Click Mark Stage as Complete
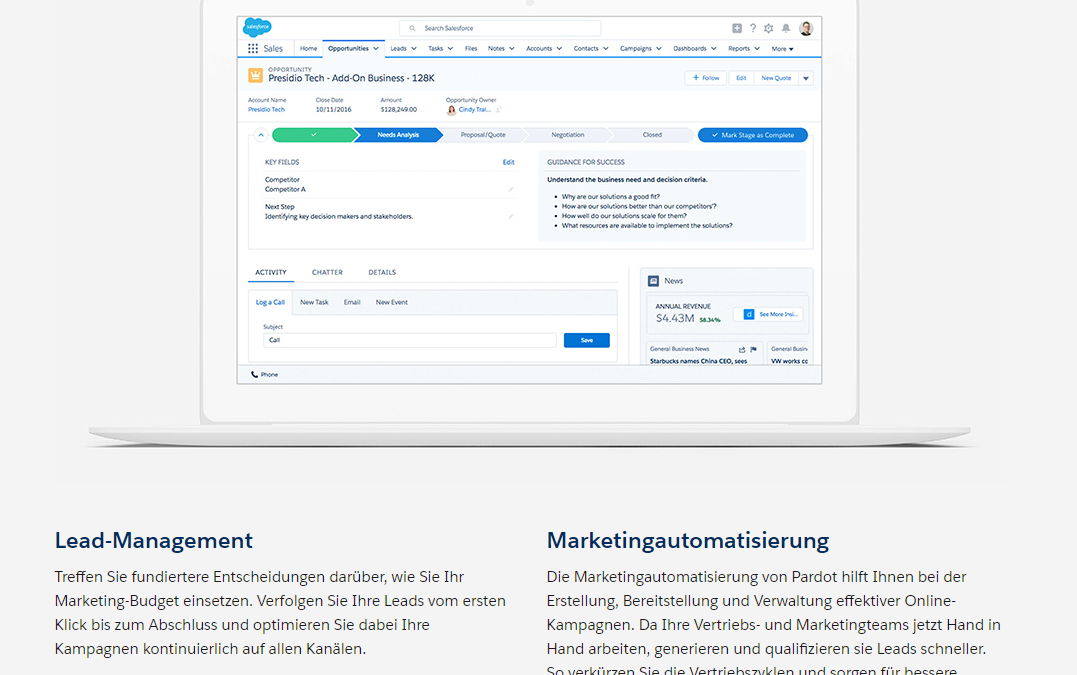Screen dimensions: 1077x675 click(x=753, y=135)
